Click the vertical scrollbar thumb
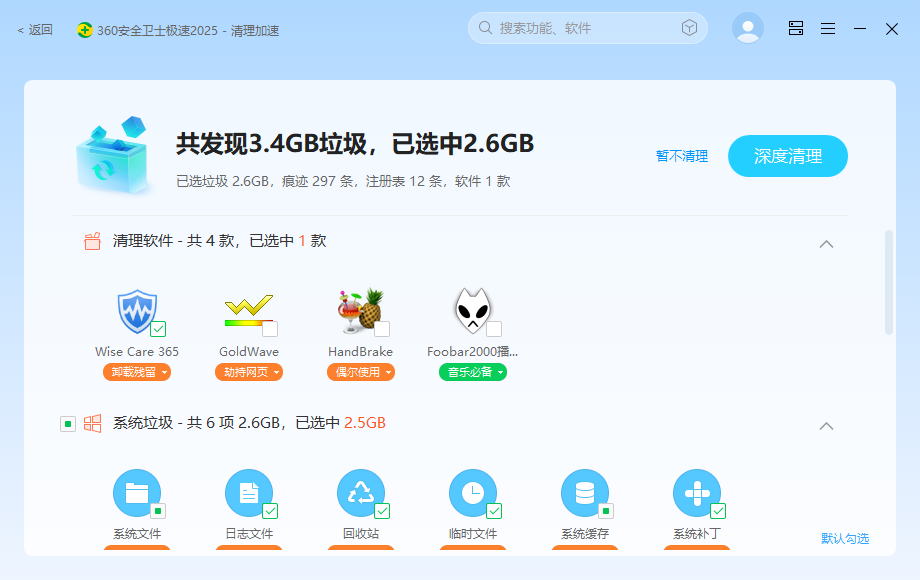 889,282
